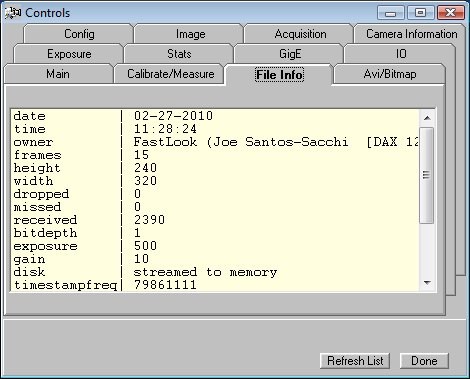Click the owner value starting with FastLook

pos(276,142)
